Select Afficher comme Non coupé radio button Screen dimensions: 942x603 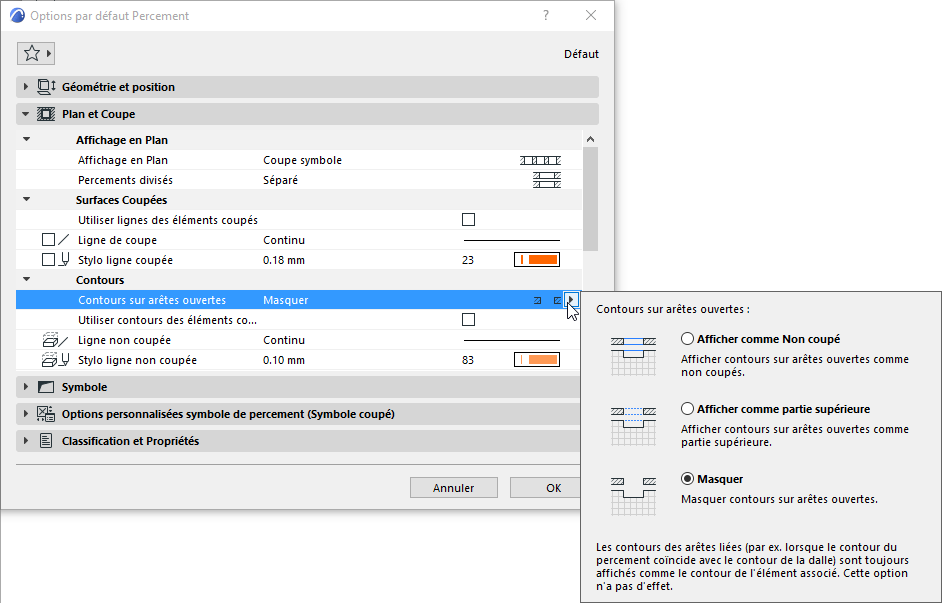(687, 339)
